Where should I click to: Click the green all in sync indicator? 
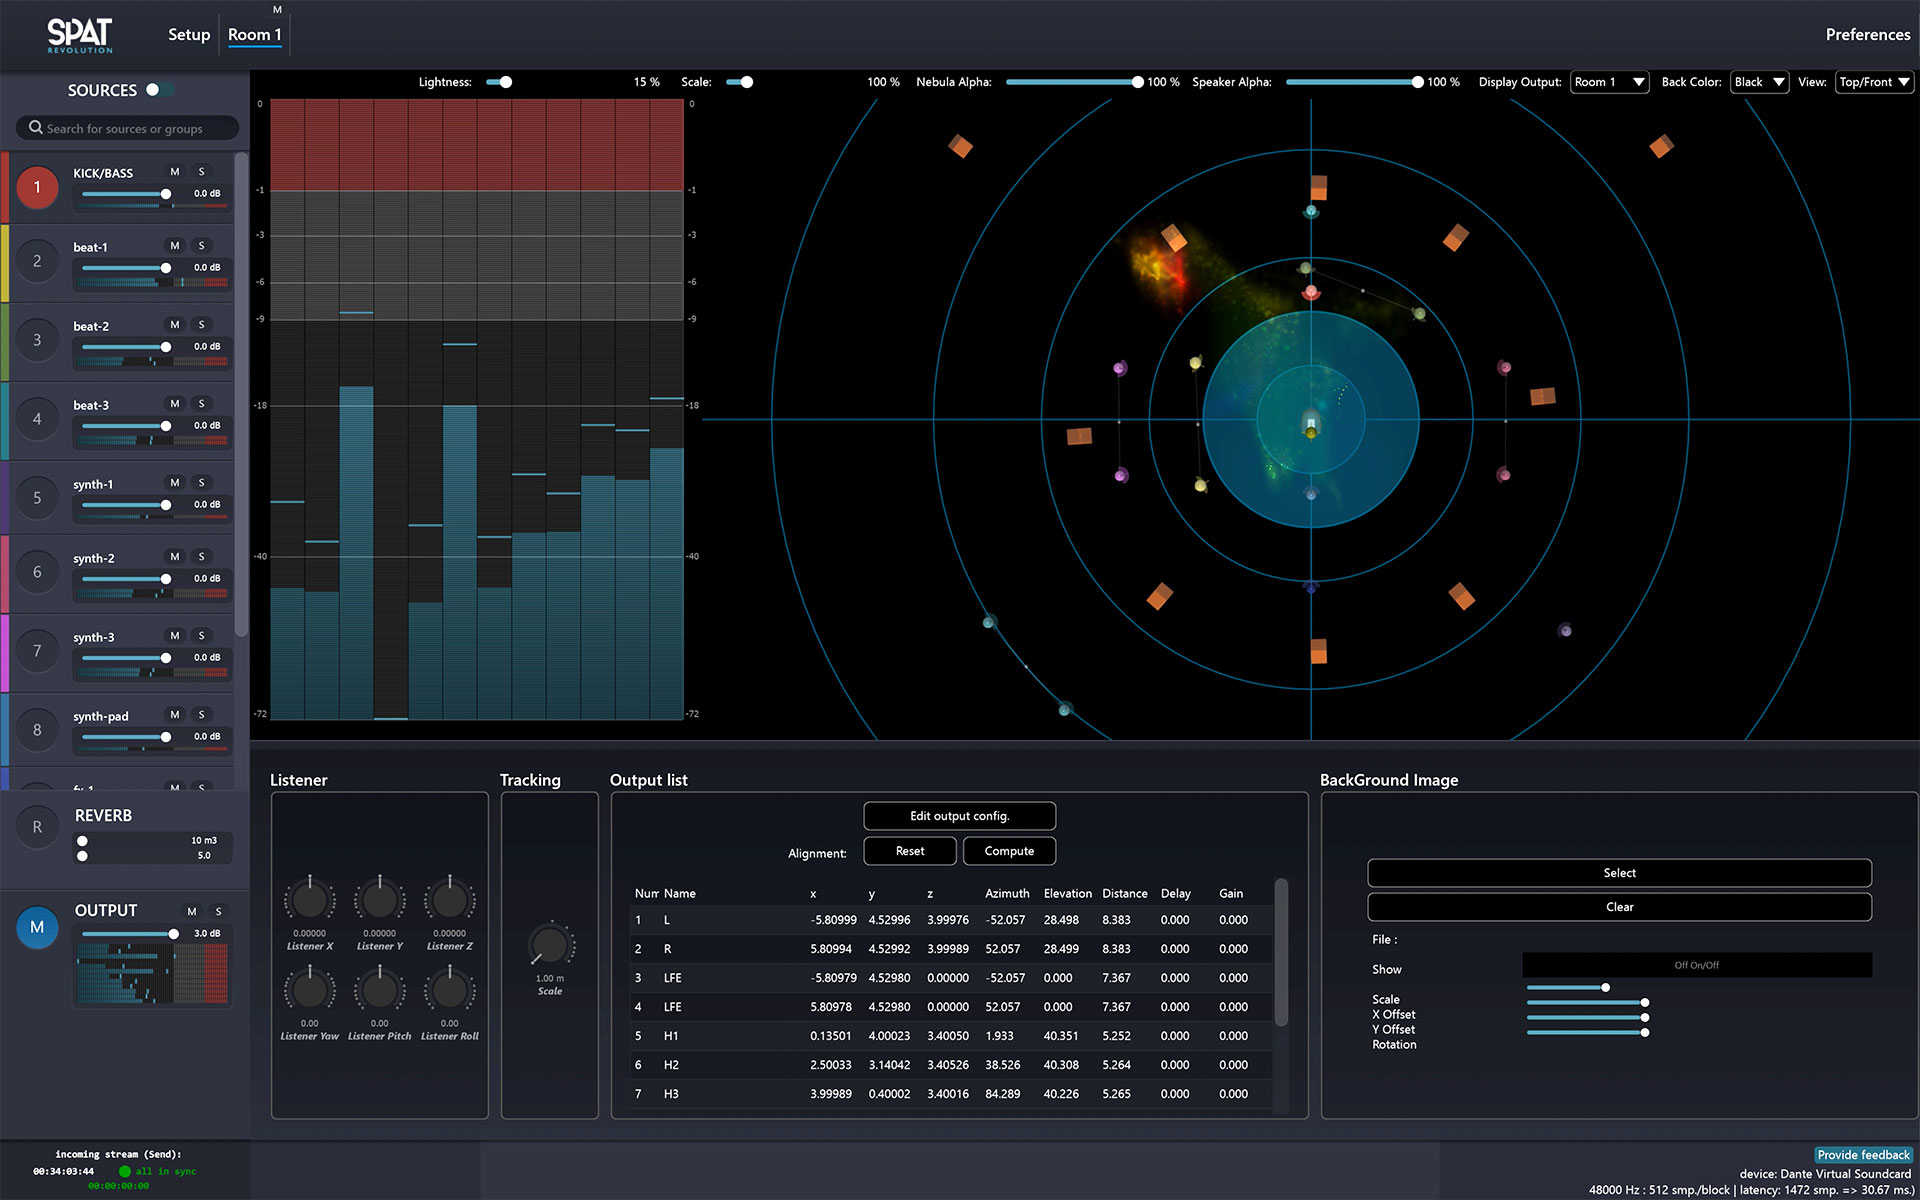point(125,1171)
